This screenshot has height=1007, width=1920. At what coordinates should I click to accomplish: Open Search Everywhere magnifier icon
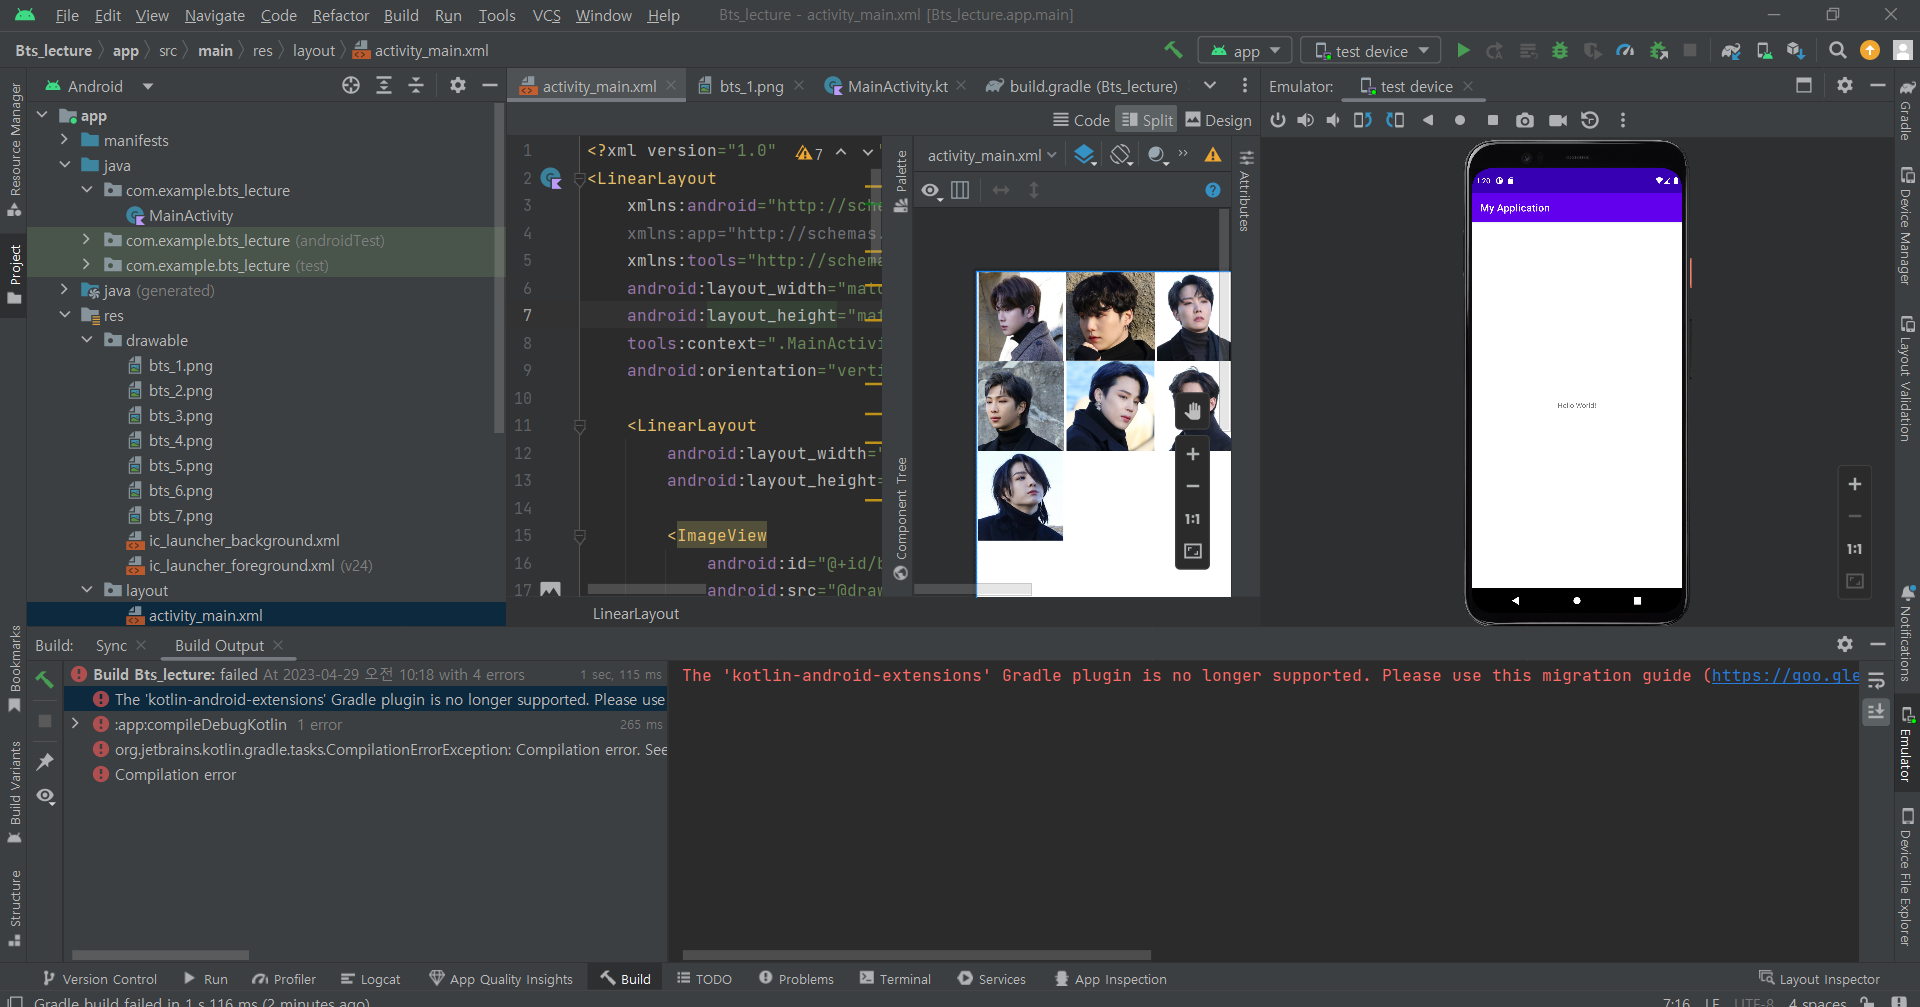(1837, 50)
